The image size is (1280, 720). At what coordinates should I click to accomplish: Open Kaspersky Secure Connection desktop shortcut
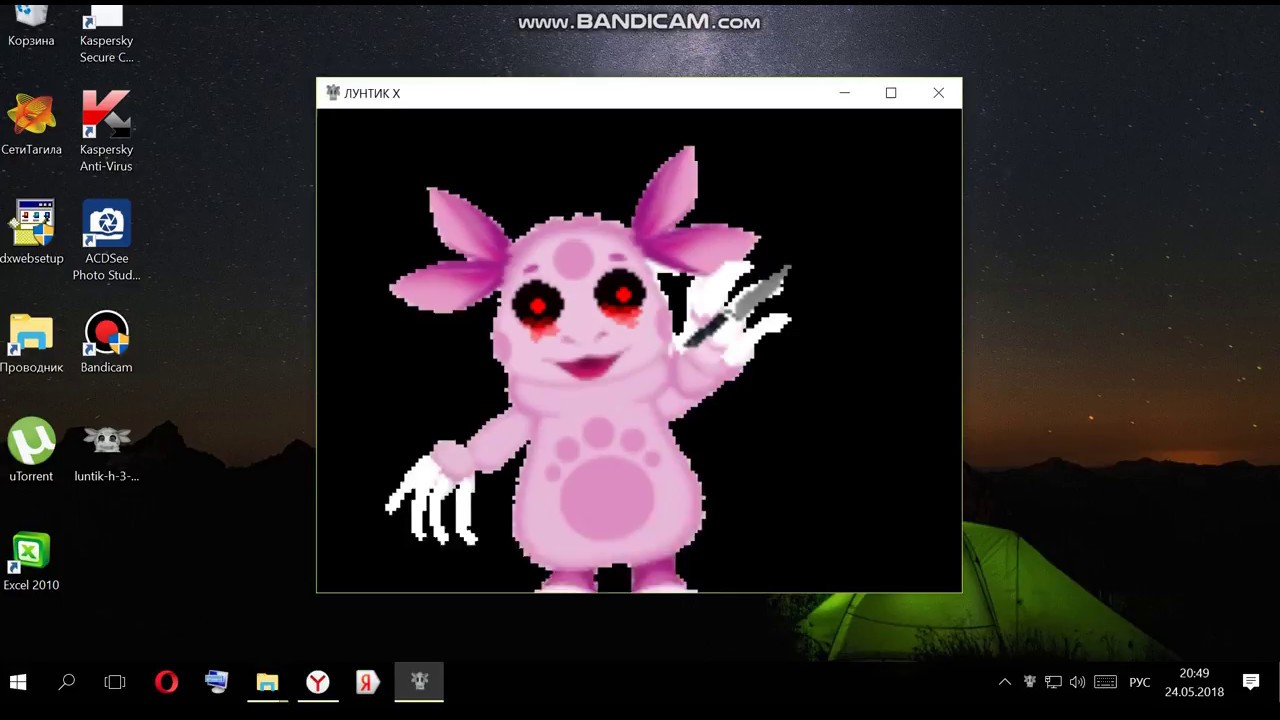click(106, 34)
